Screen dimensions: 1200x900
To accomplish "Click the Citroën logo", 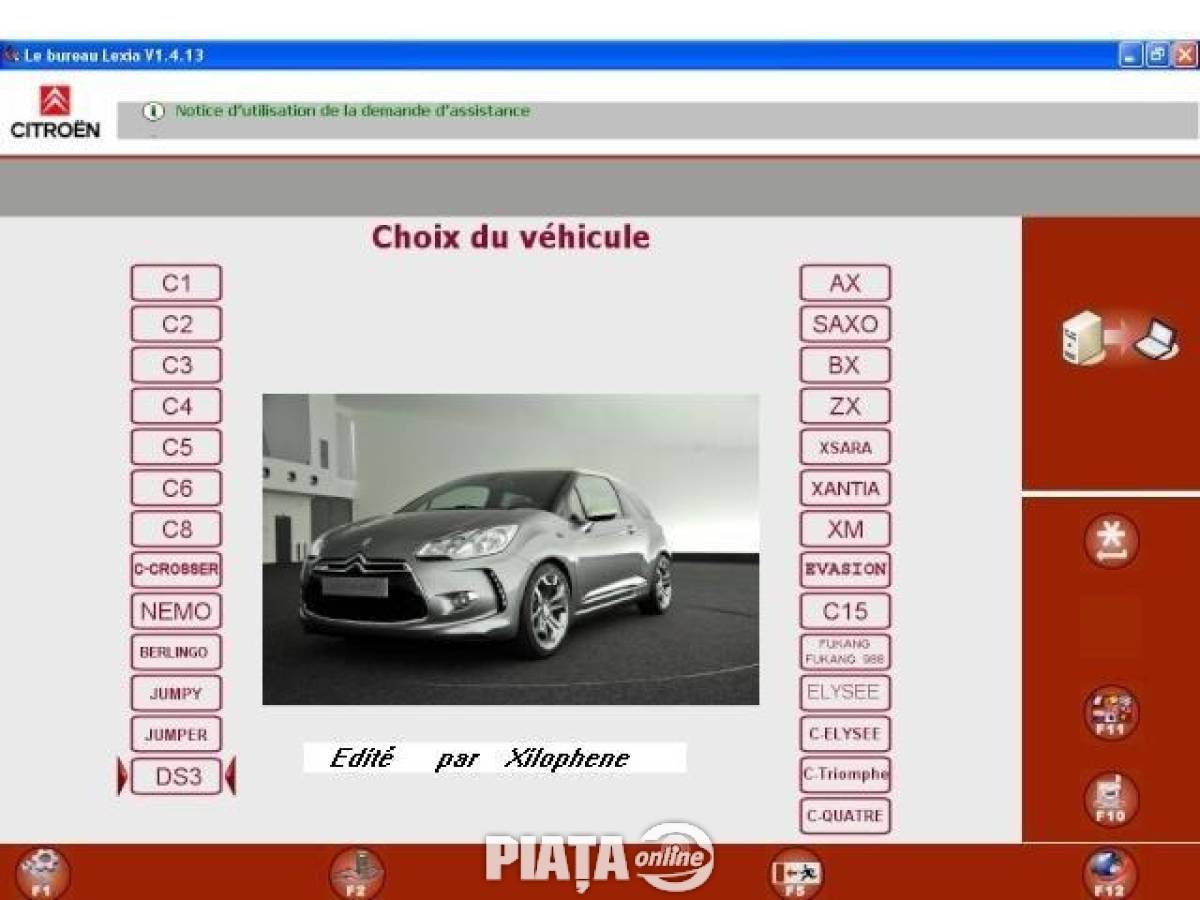I will 55,111.
